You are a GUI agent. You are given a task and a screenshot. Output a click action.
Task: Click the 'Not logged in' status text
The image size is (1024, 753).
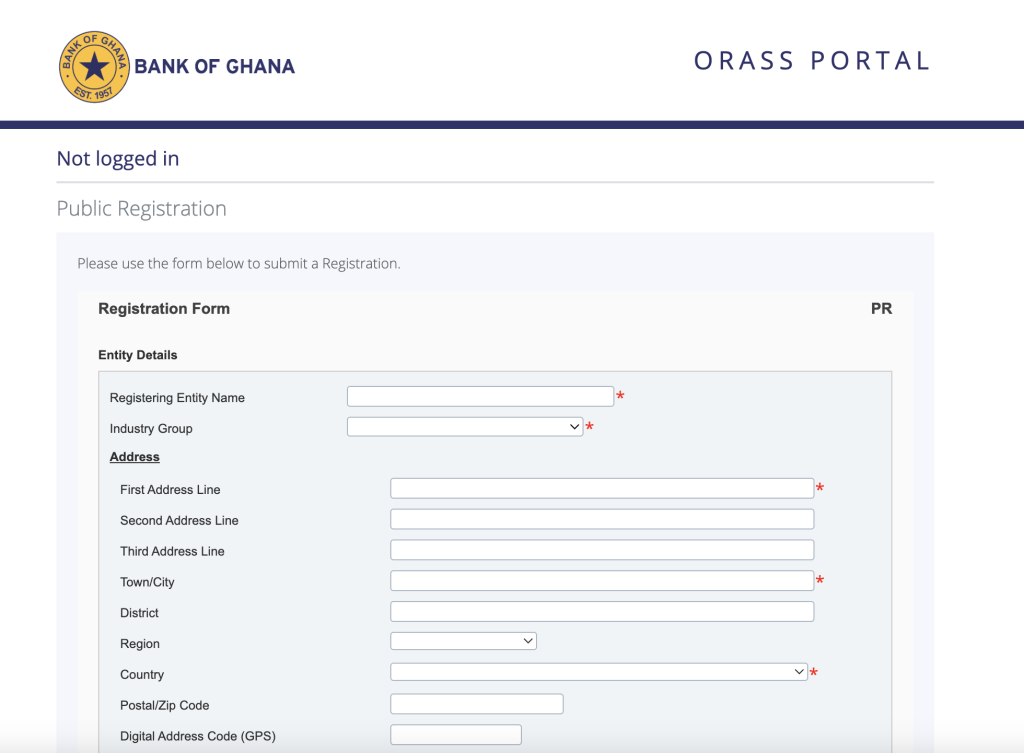point(118,159)
